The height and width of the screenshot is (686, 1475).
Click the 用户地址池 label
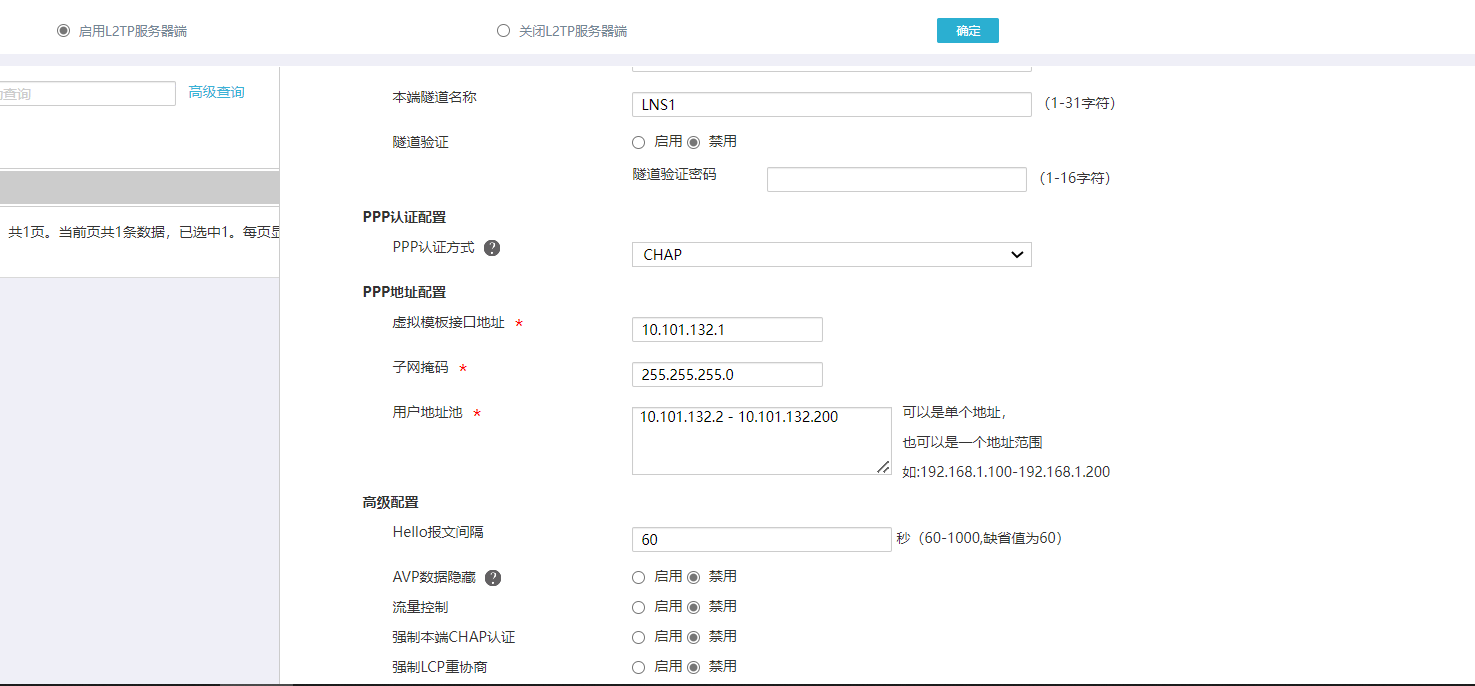[x=427, y=412]
